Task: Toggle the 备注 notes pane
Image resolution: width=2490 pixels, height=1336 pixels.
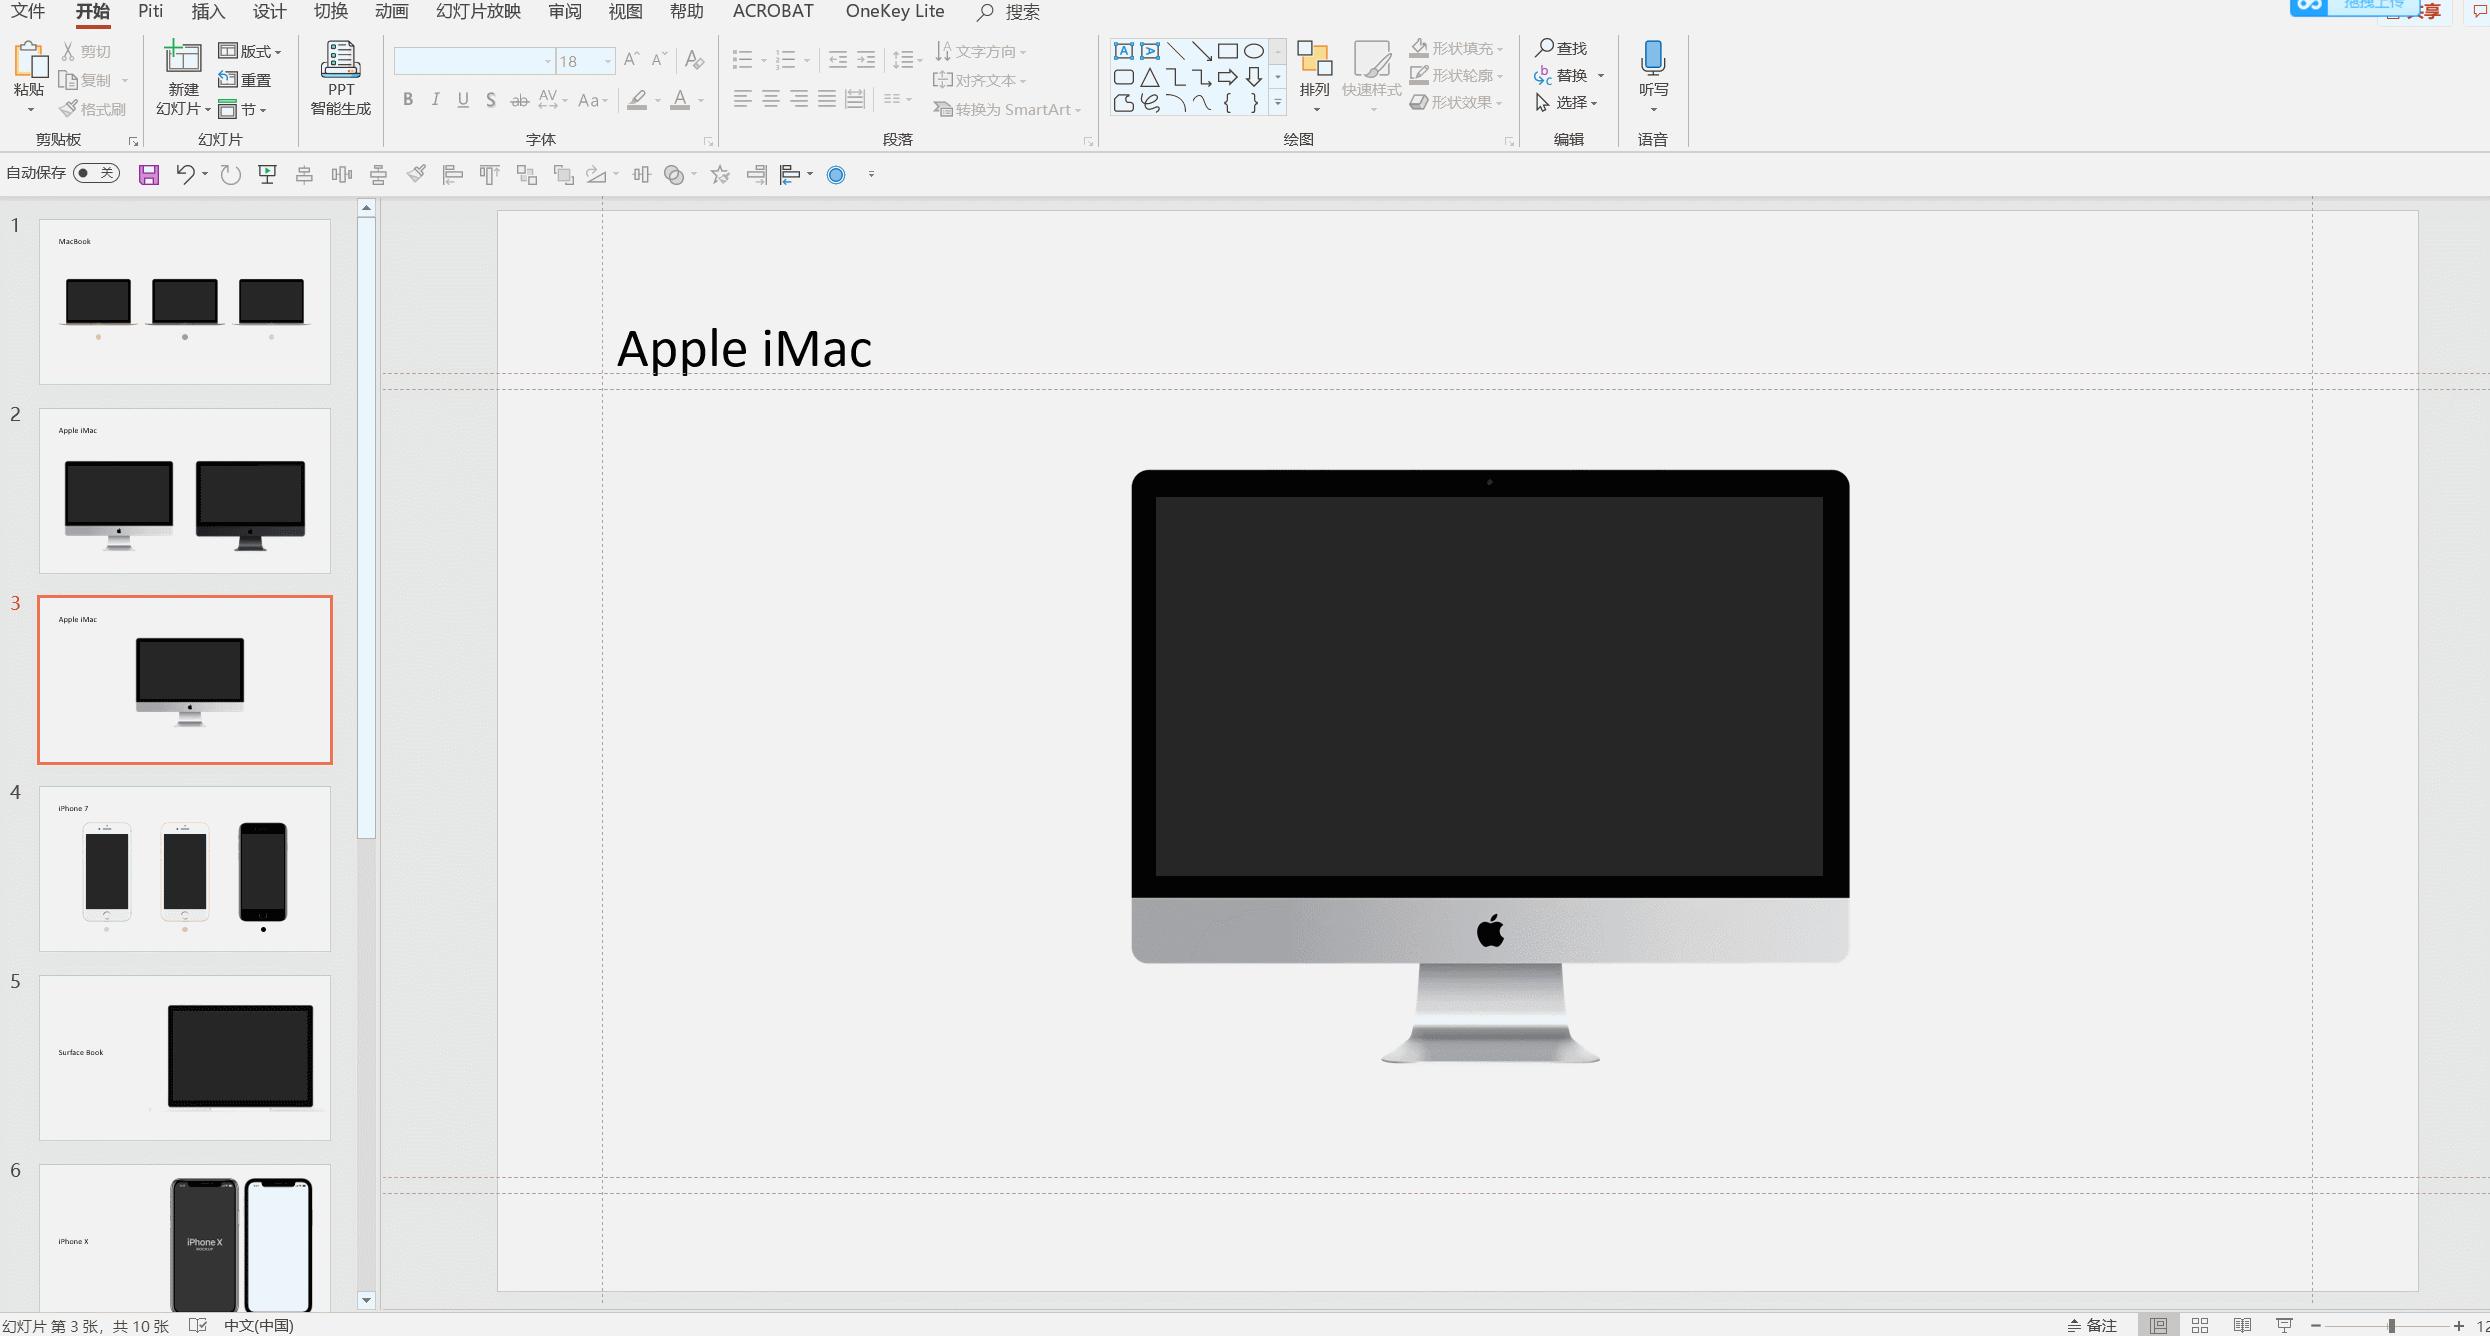Action: point(2093,1325)
